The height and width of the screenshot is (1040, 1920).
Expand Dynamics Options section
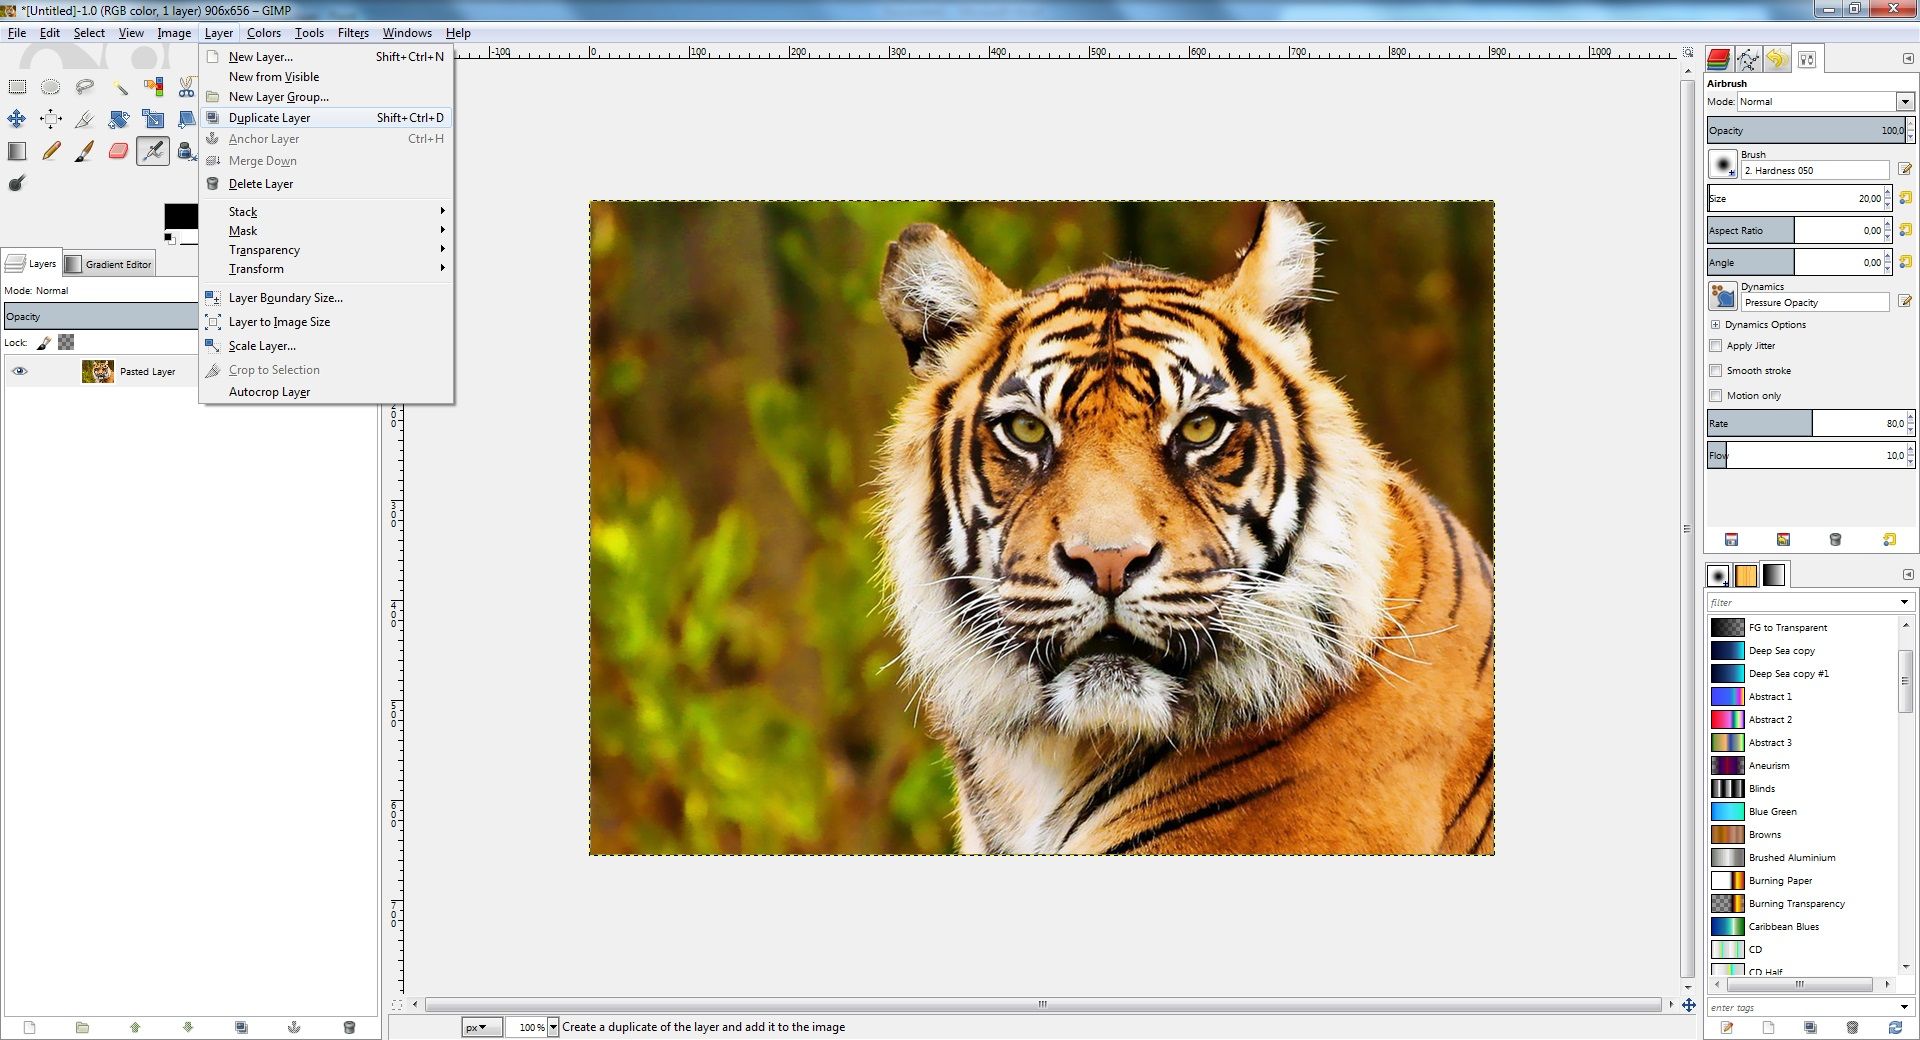[x=1716, y=324]
